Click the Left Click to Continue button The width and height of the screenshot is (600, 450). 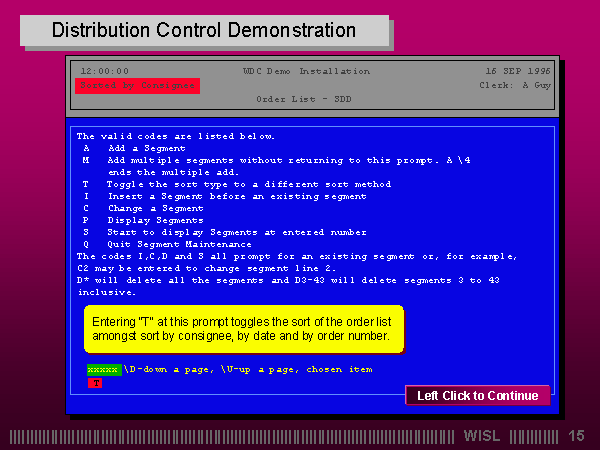pos(477,395)
